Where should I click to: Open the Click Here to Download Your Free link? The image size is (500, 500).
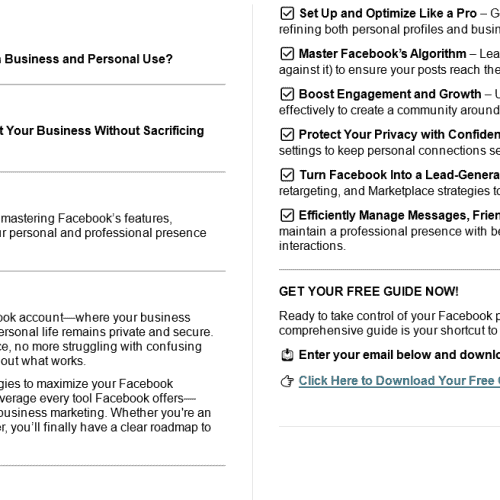pos(399,381)
